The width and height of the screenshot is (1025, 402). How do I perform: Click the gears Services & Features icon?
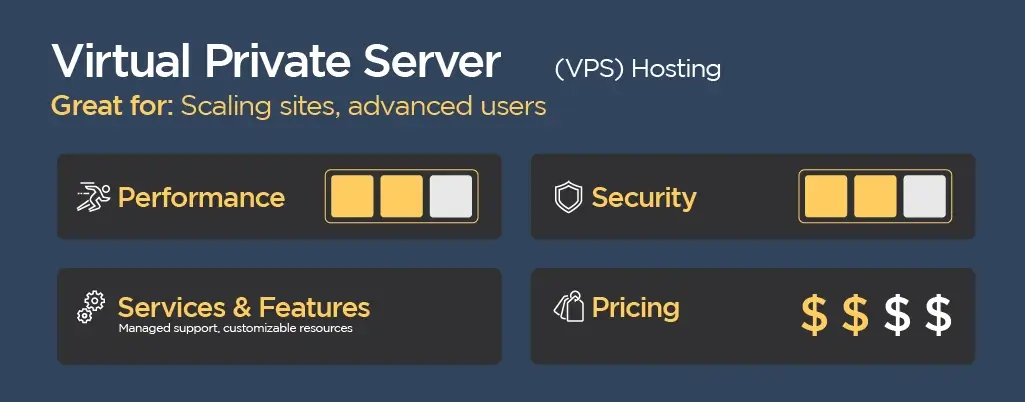point(91,307)
